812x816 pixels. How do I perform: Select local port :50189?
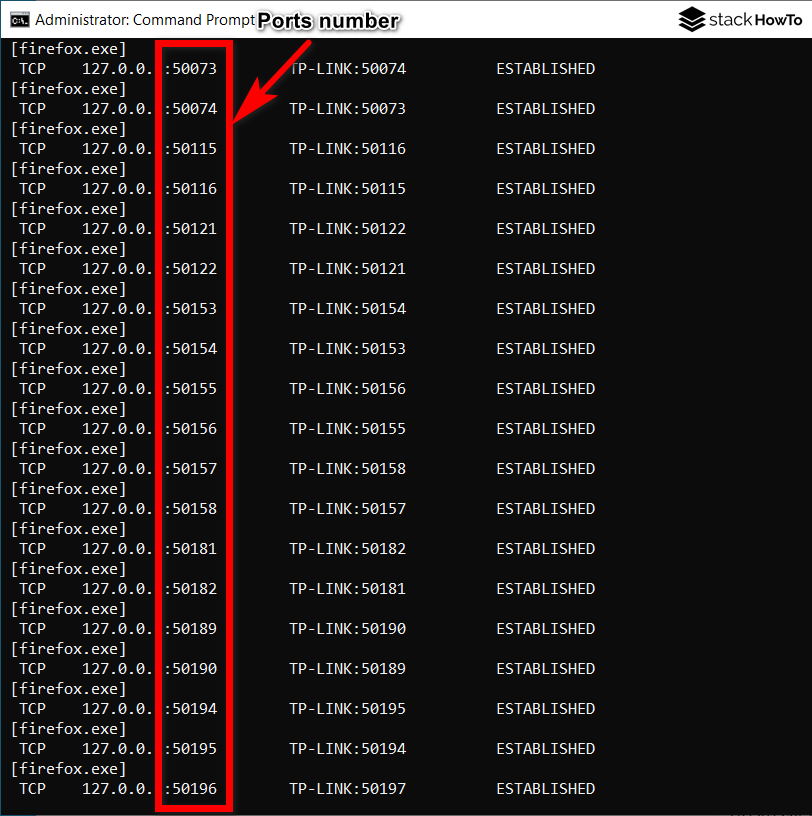(x=191, y=629)
